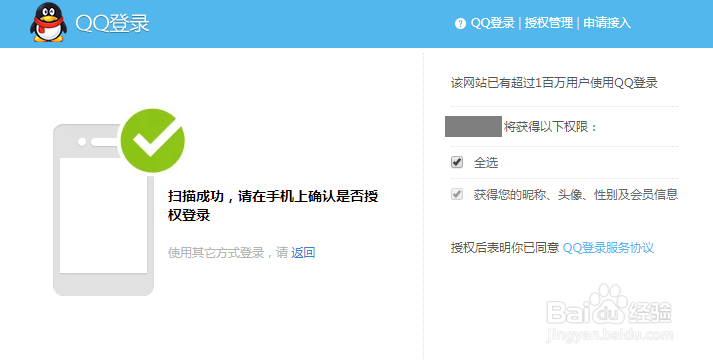
Task: Click text 该网站已有超过1百万用户使用QQ登录
Action: [x=554, y=83]
